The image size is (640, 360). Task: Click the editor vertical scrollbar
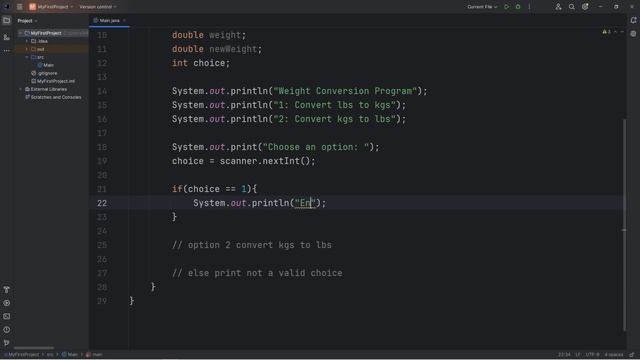click(x=624, y=224)
